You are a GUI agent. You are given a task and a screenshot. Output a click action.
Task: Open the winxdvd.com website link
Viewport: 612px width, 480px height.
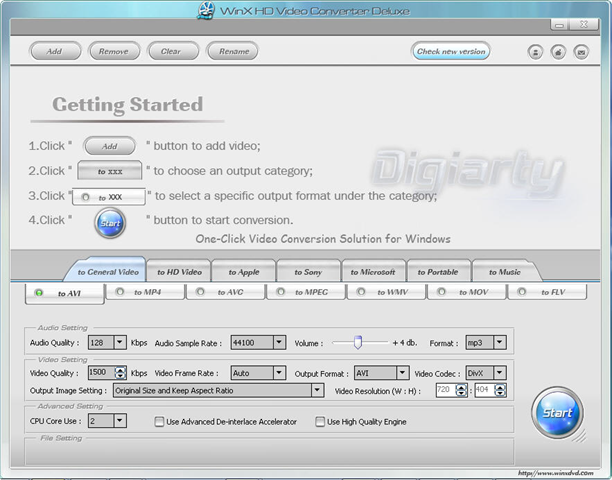(556, 473)
